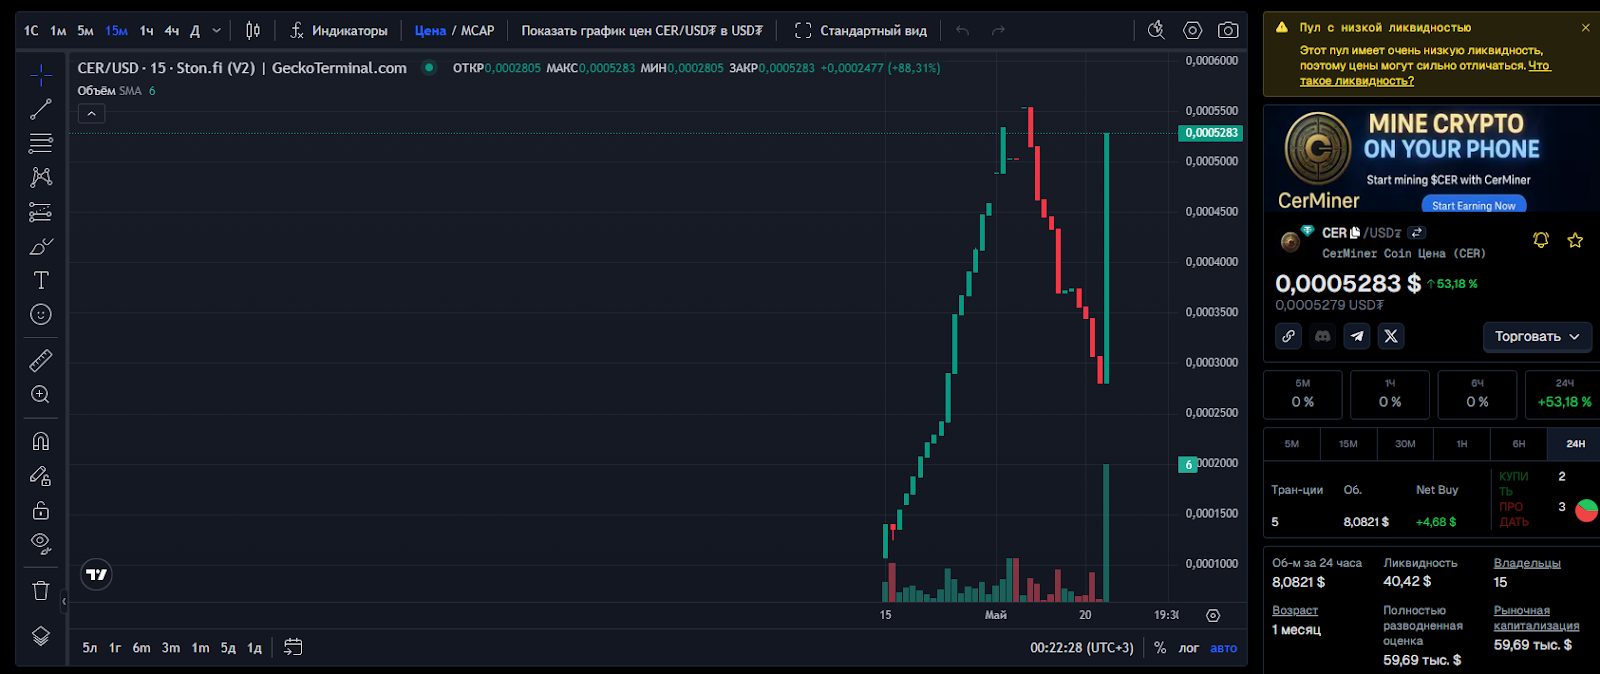Toggle Стандартный вид fullscreen layout

point(861,31)
